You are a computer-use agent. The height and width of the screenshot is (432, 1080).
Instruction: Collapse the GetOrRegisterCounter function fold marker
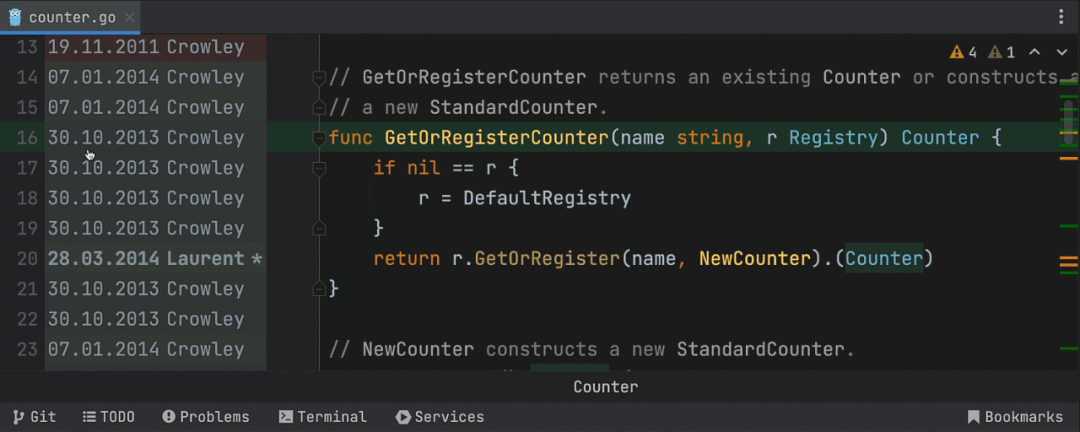pyautogui.click(x=320, y=138)
